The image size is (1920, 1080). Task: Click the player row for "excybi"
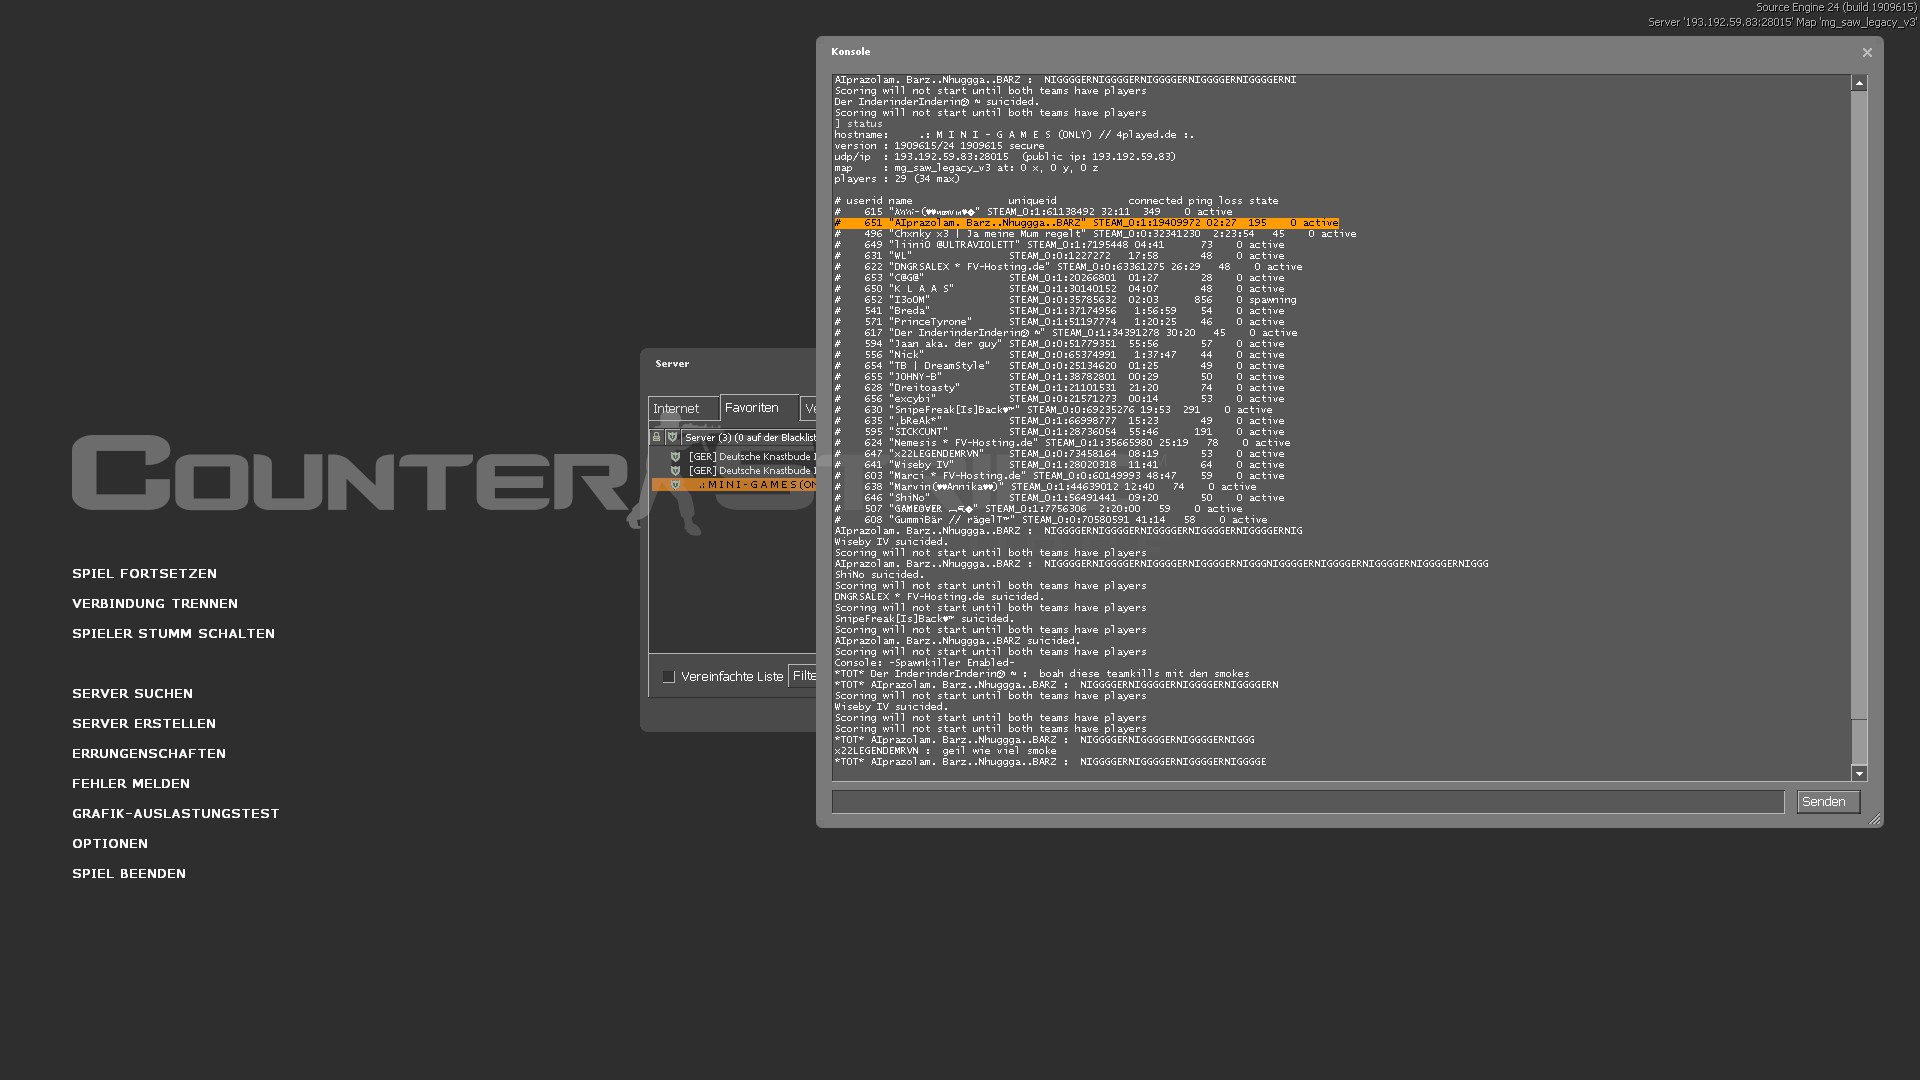pos(1060,399)
